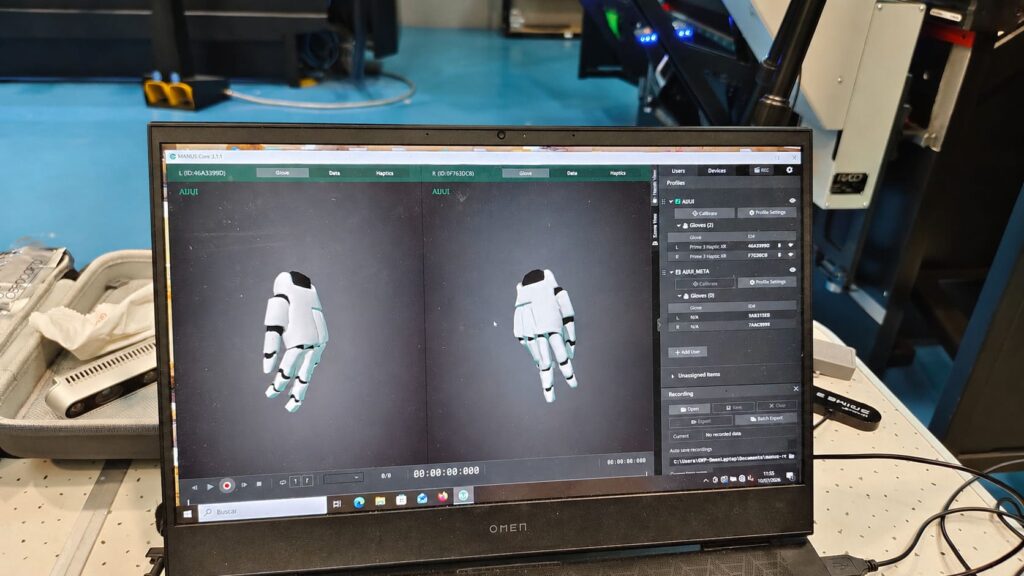This screenshot has height=576, width=1024.
Task: Click the Save recording button
Action: (733, 408)
